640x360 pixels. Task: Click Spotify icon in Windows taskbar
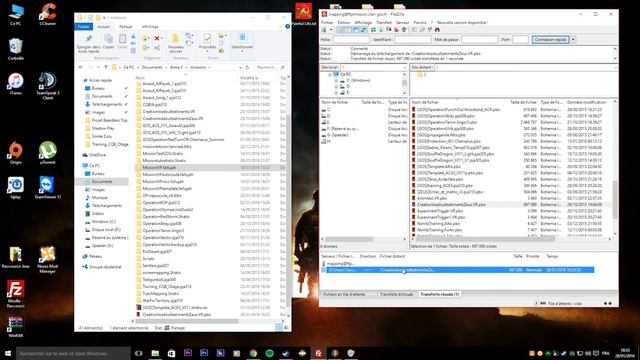coord(269,353)
